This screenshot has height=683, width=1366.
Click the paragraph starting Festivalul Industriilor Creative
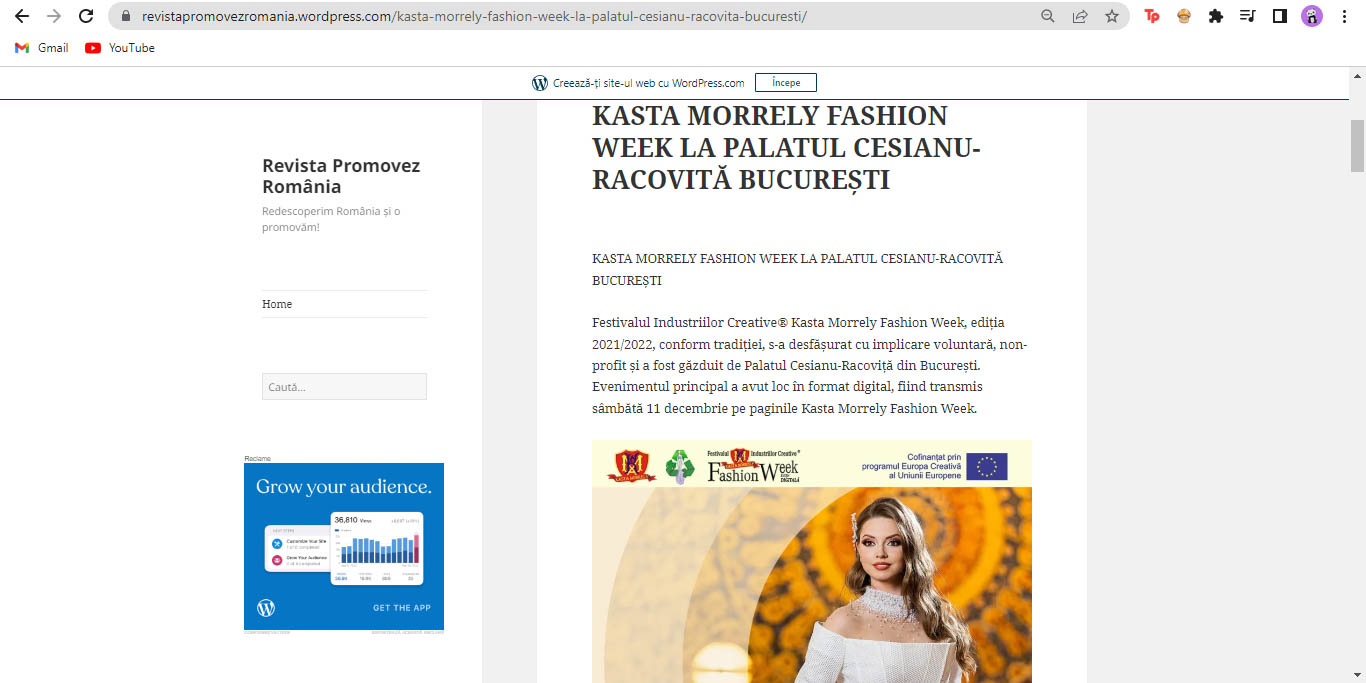click(x=810, y=365)
